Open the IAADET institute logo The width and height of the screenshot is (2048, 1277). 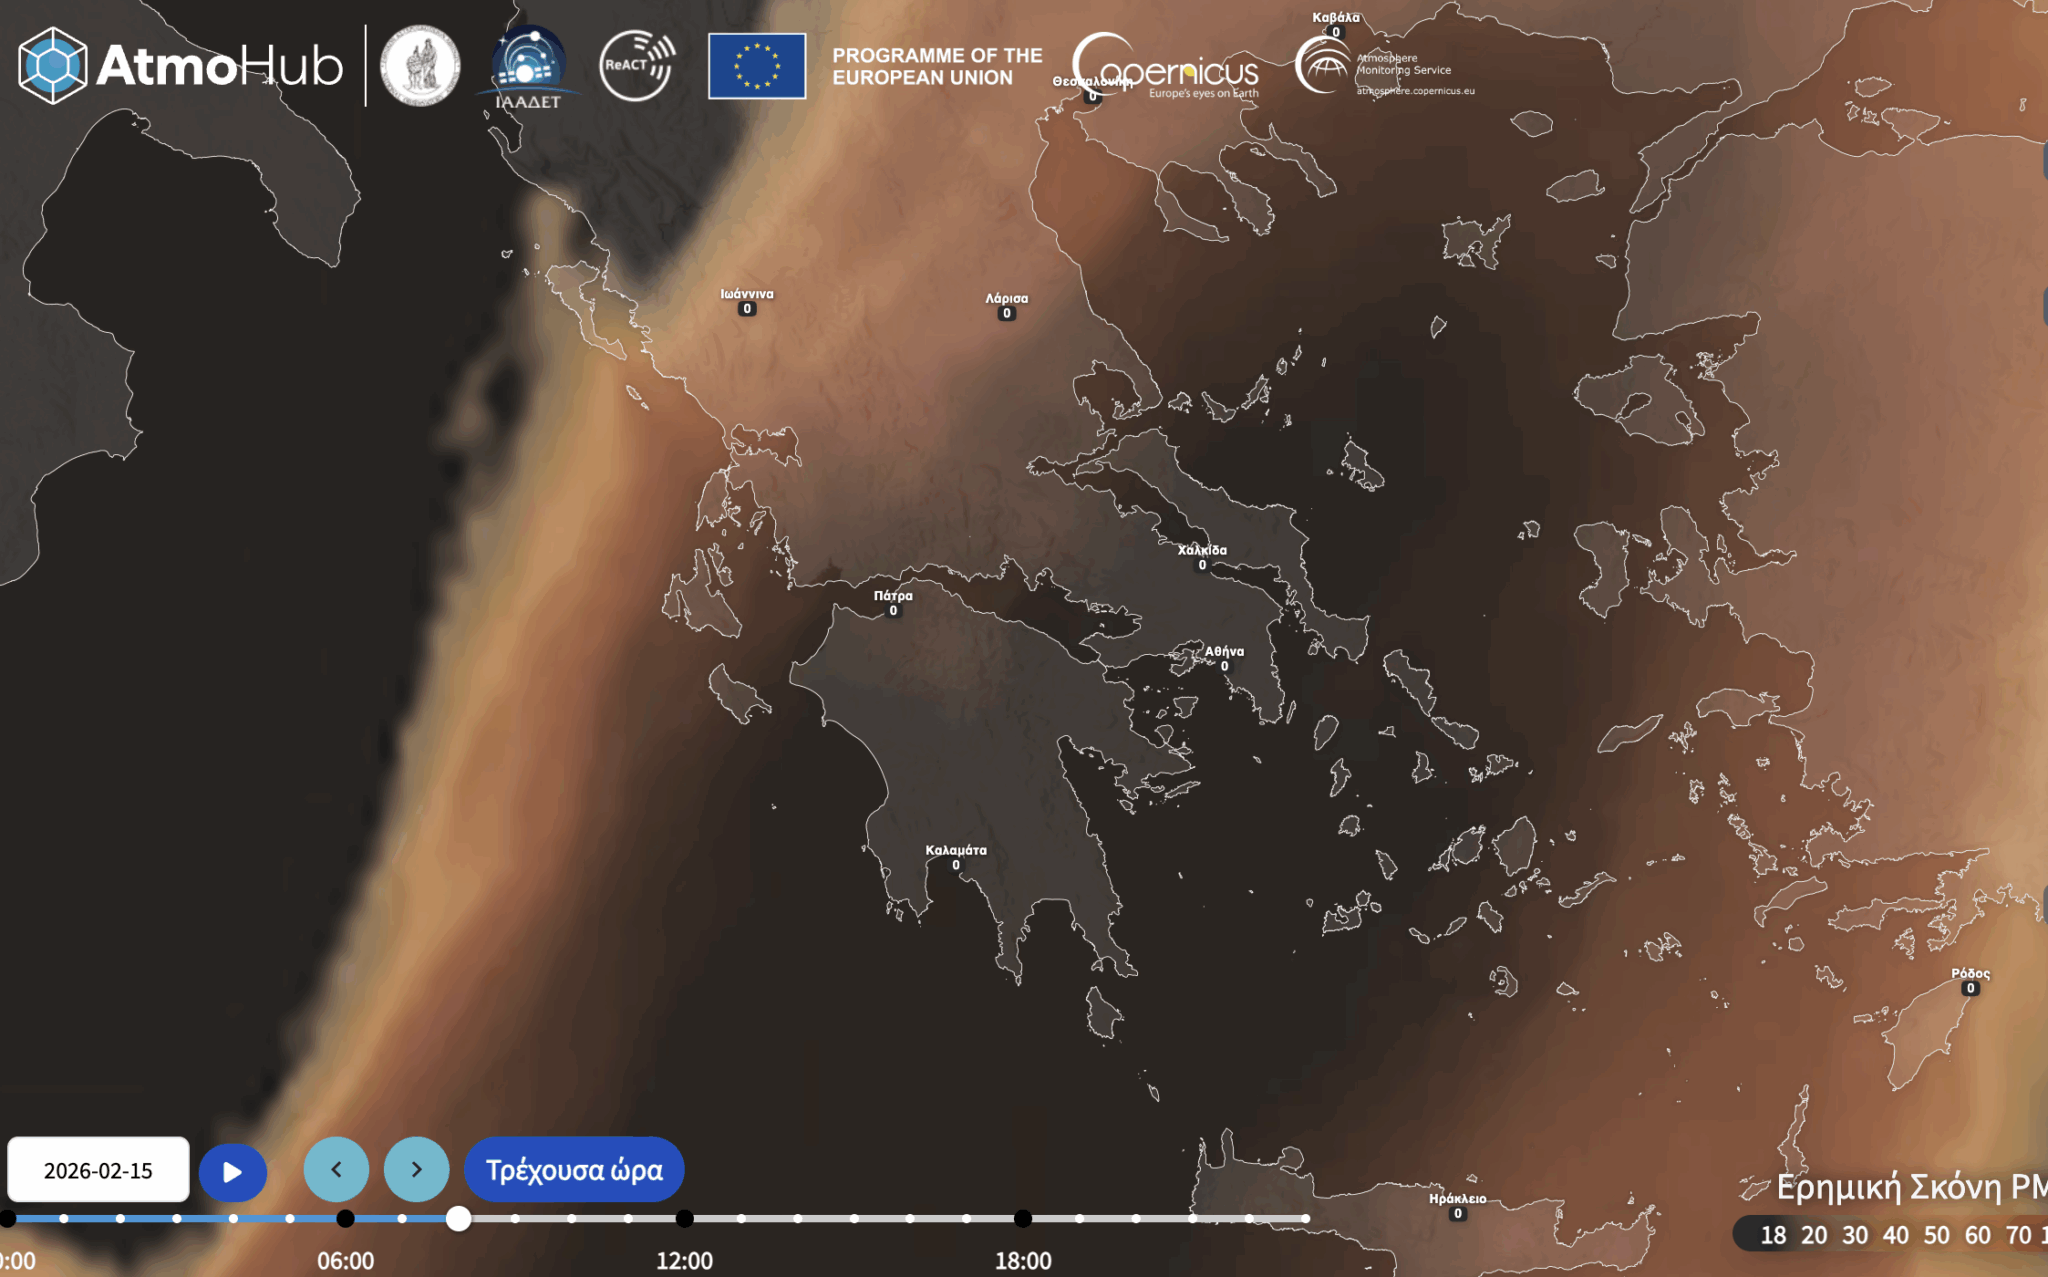coord(527,66)
